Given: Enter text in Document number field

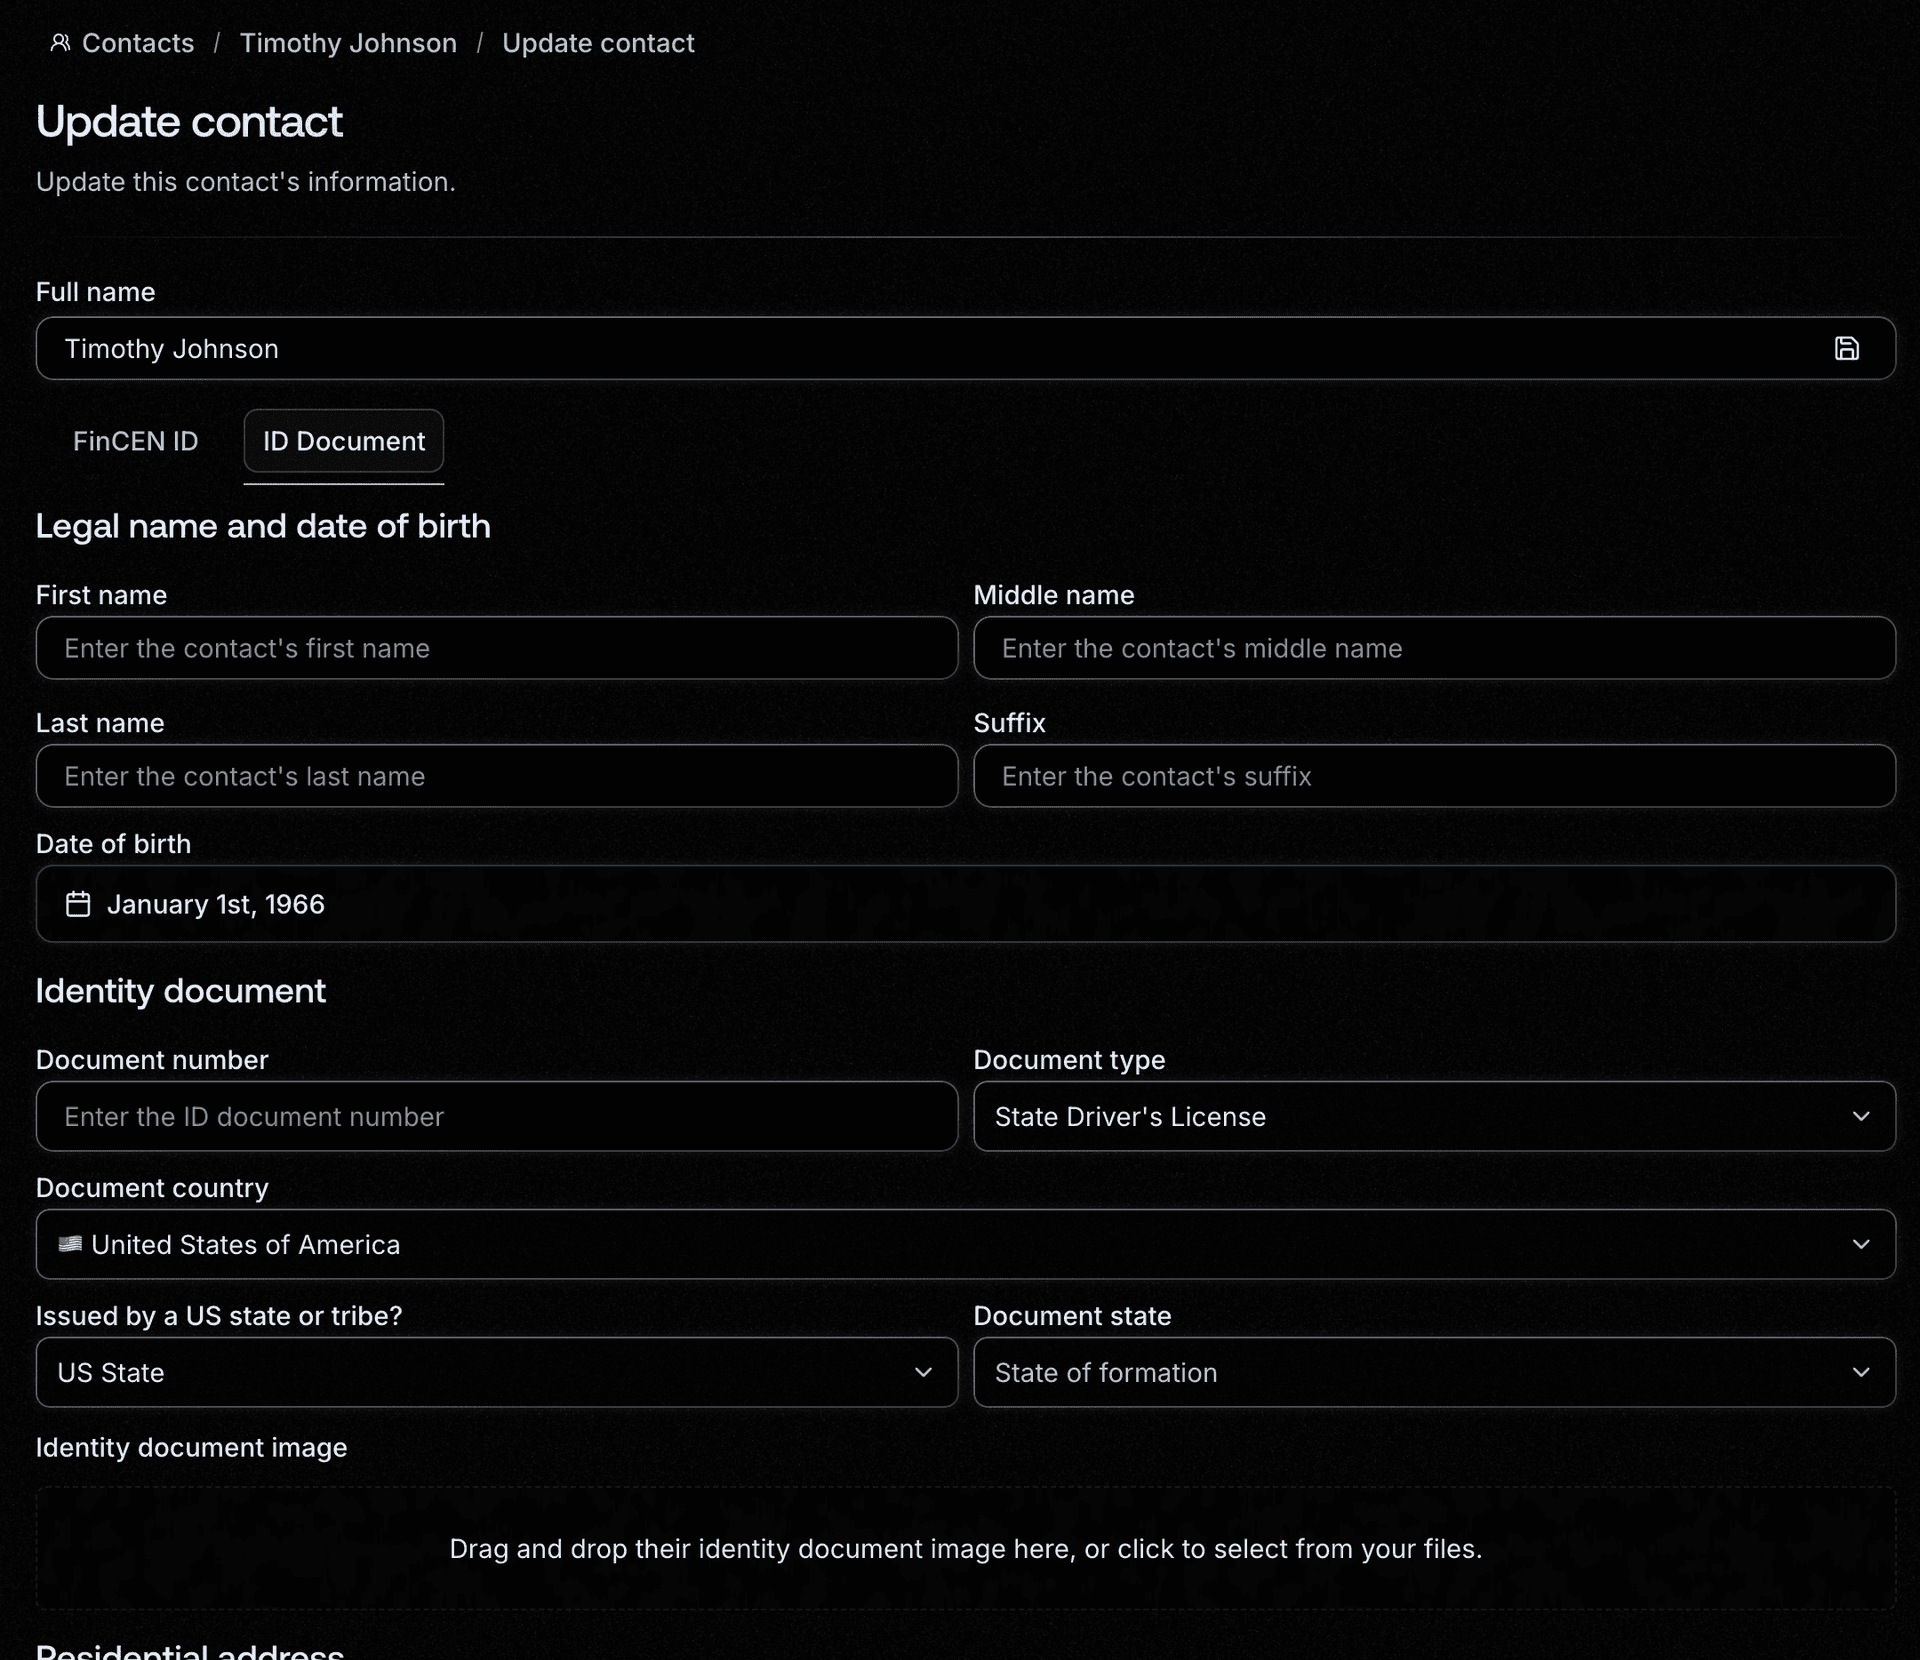Looking at the screenshot, I should point(495,1116).
